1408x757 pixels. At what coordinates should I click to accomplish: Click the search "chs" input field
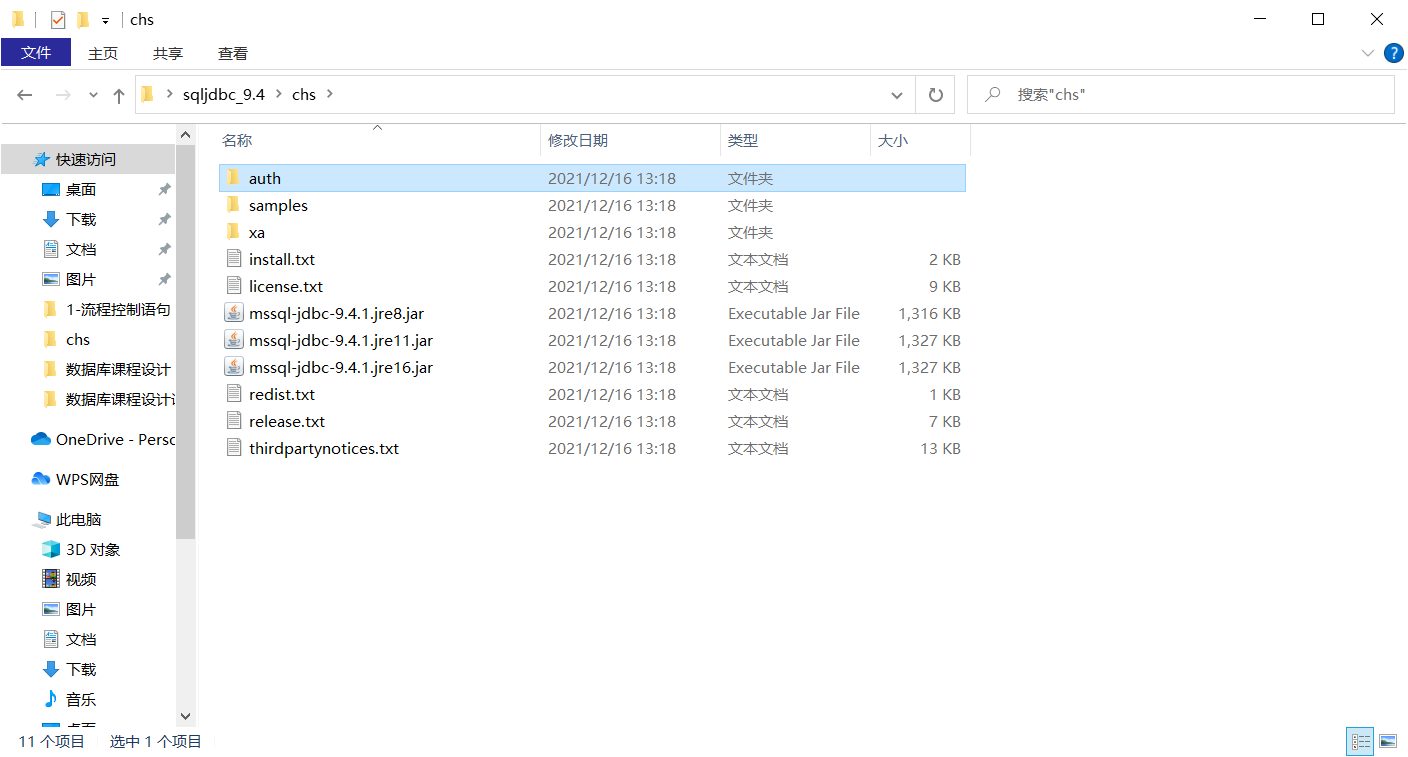tap(1180, 95)
